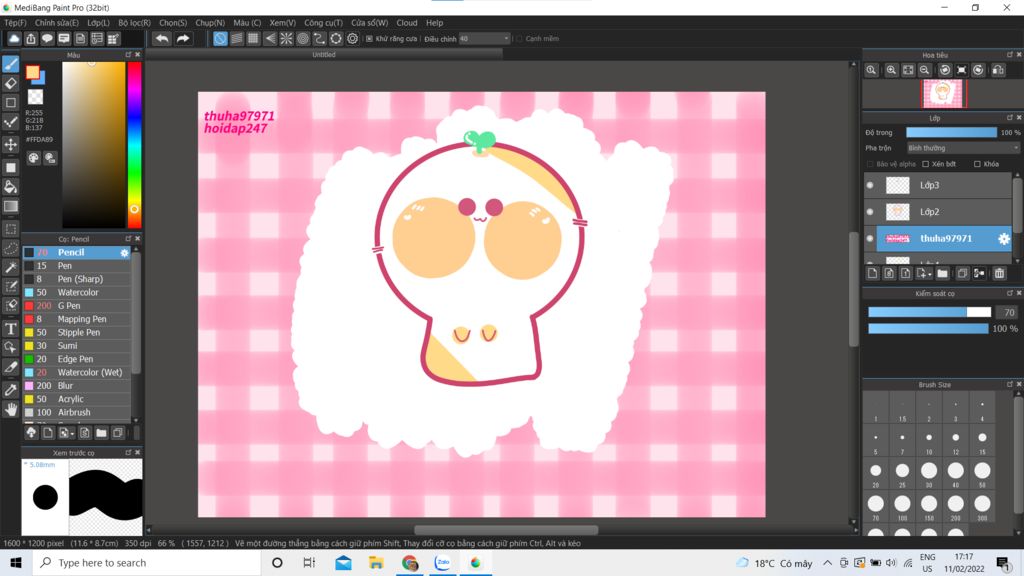Open the thuha97971 layer settings gear
This screenshot has width=1024, height=576.
tap(1004, 239)
